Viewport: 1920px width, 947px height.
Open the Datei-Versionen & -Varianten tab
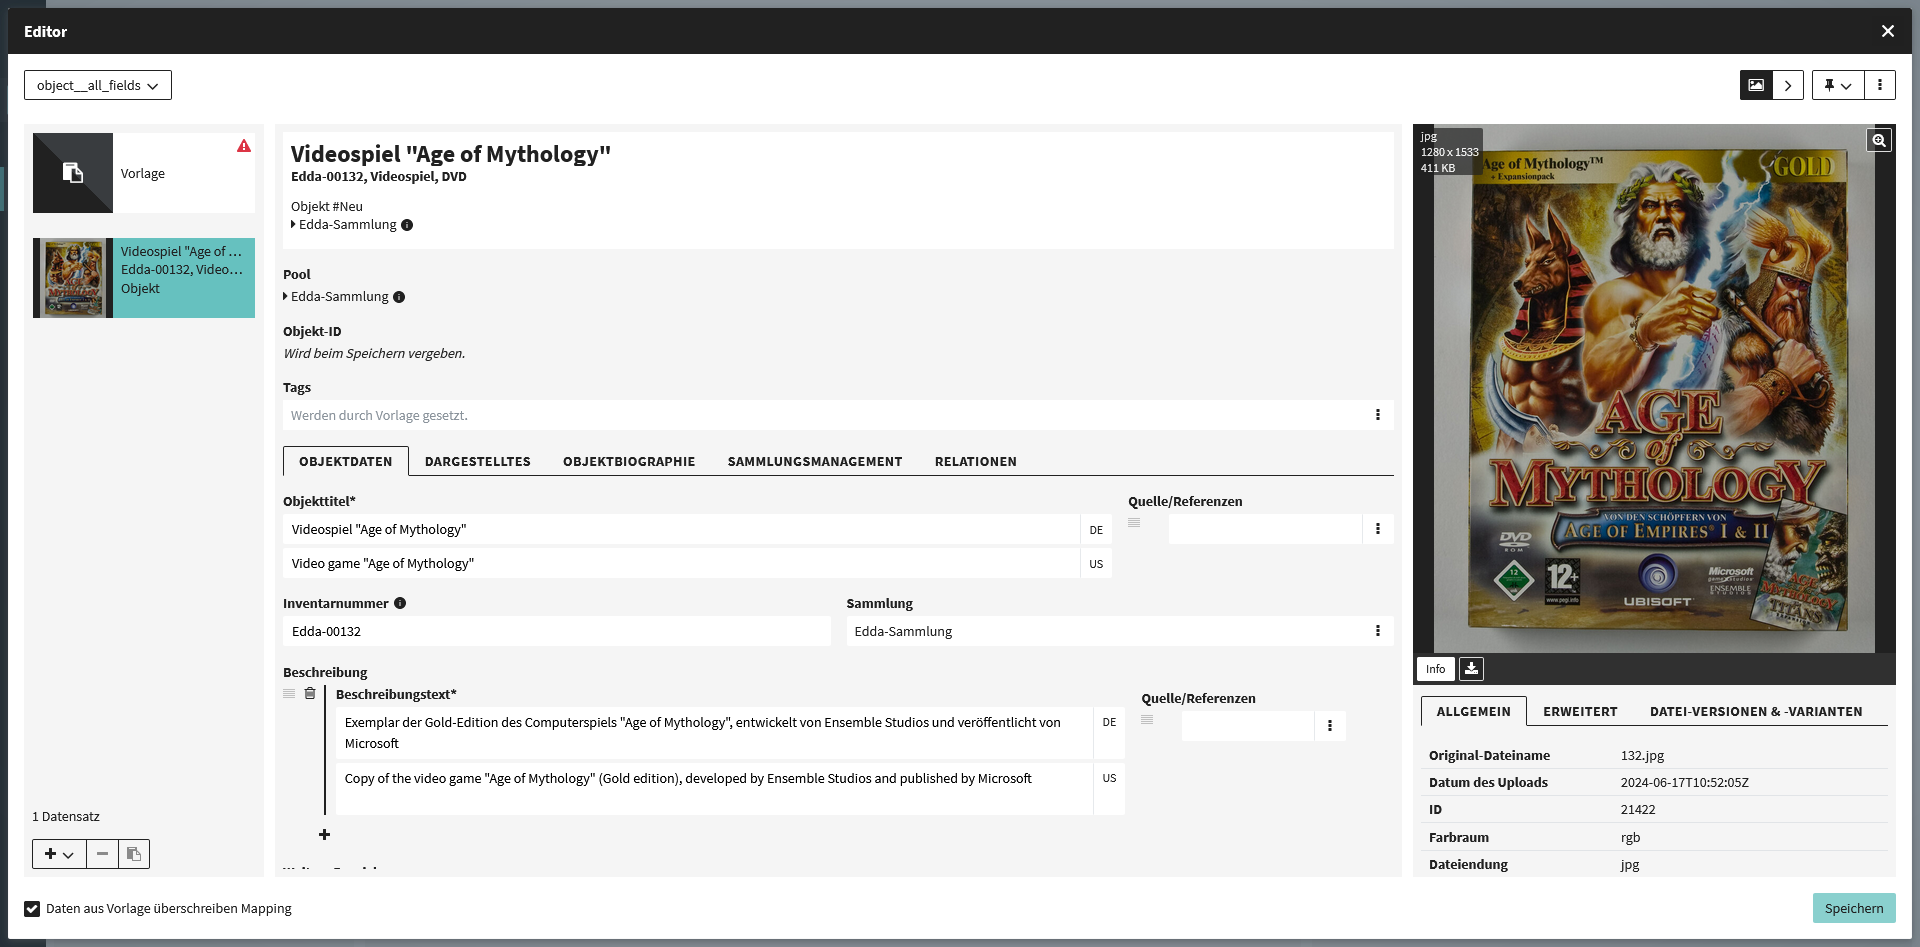pos(1755,712)
